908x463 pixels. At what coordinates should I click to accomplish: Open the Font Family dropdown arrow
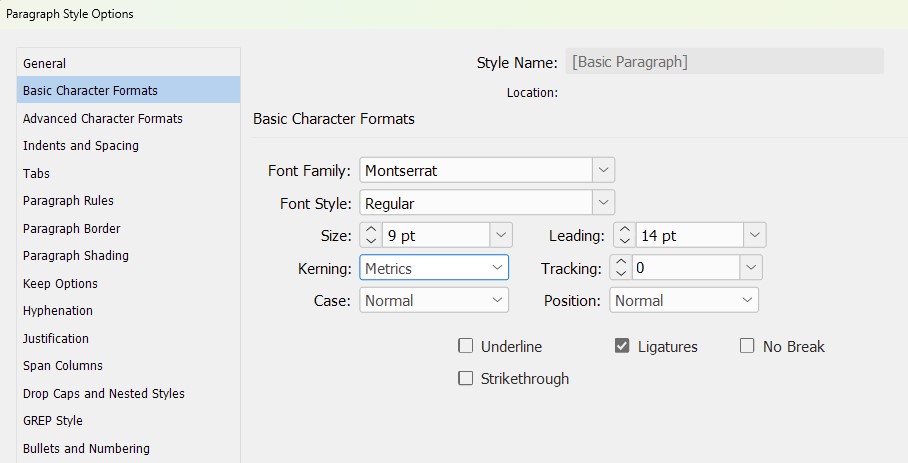point(603,170)
